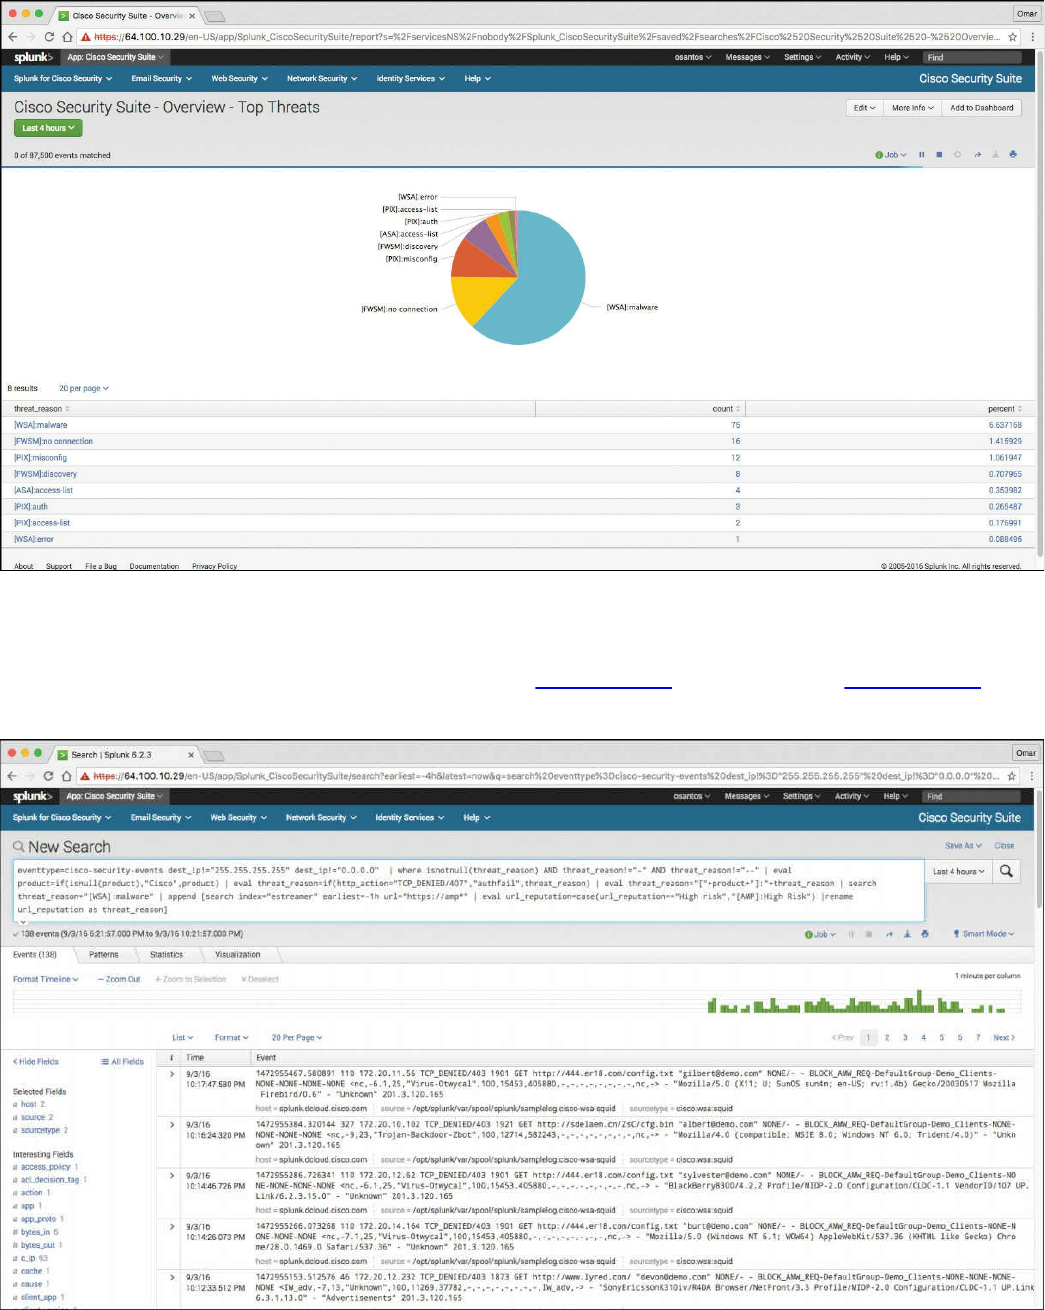1045x1310 pixels.
Task: Open Save As dropdown in Search window
Action: (963, 846)
